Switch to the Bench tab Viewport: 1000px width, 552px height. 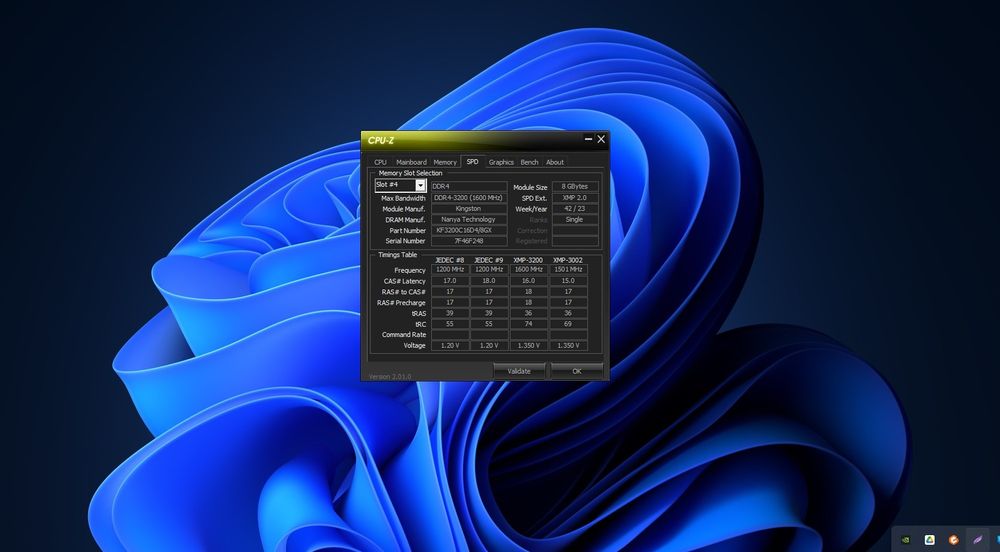[x=529, y=162]
